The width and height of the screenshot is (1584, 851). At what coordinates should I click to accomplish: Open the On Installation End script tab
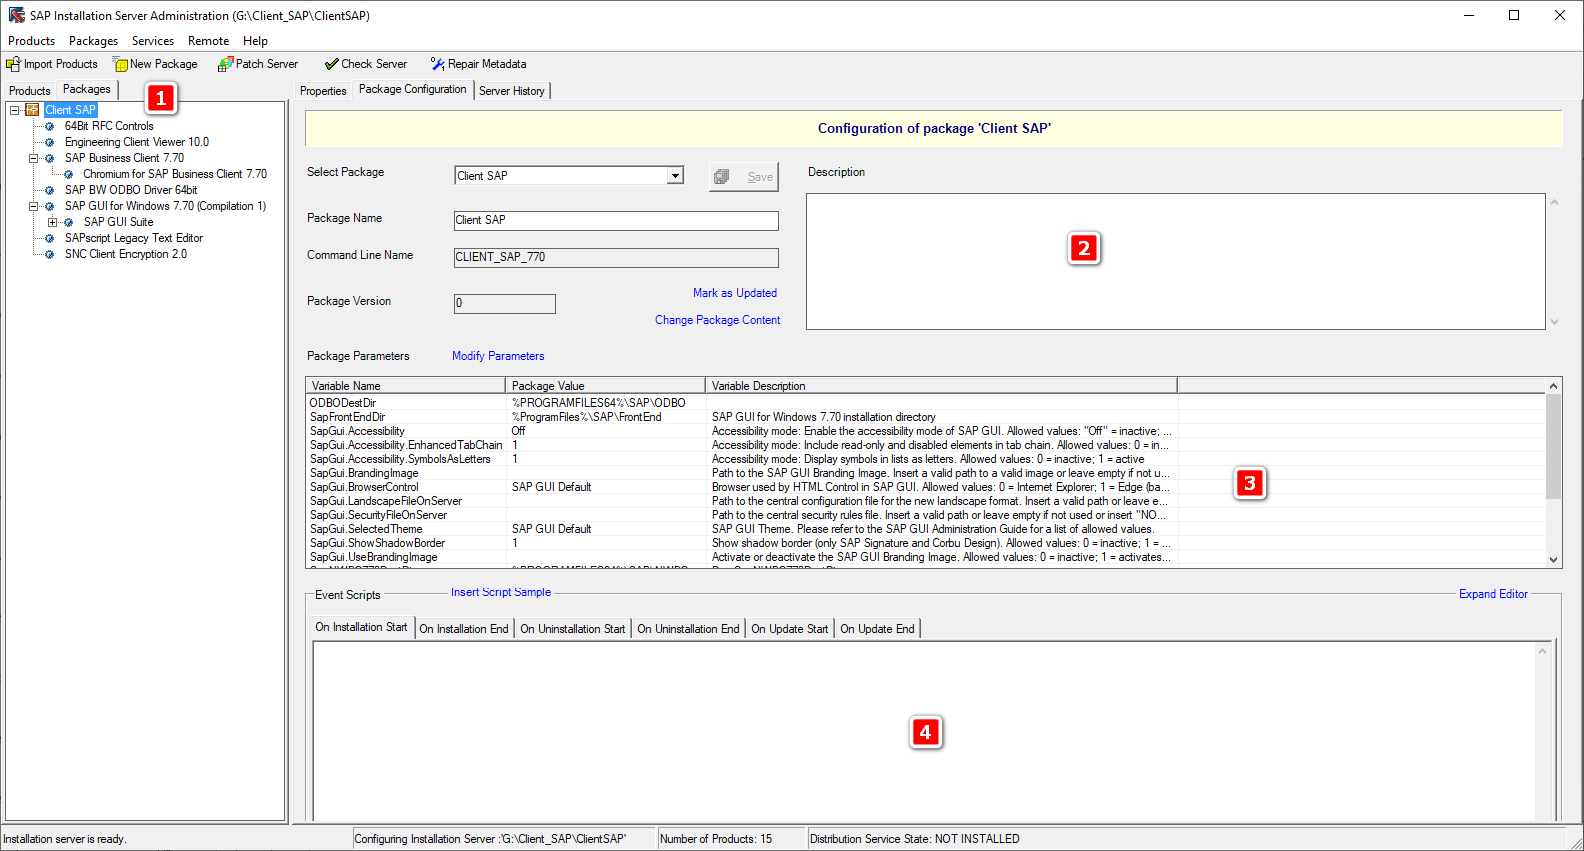(x=464, y=629)
